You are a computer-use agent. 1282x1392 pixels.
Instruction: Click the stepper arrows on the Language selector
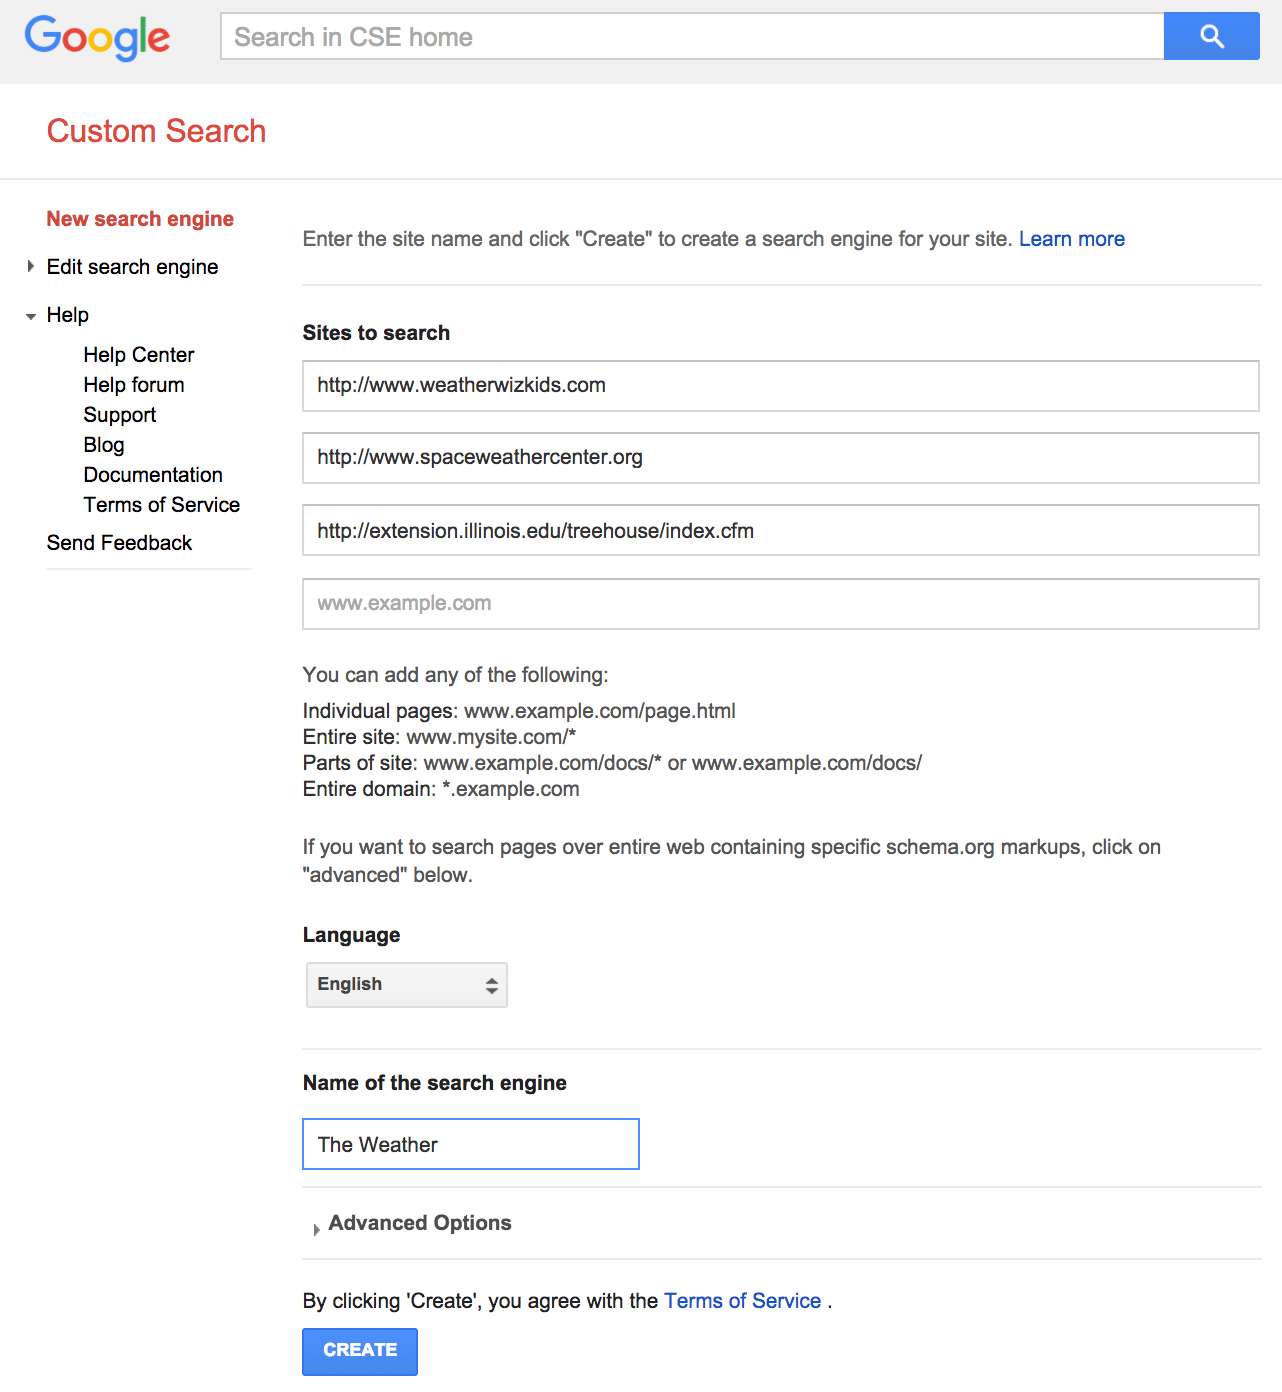[x=491, y=984]
